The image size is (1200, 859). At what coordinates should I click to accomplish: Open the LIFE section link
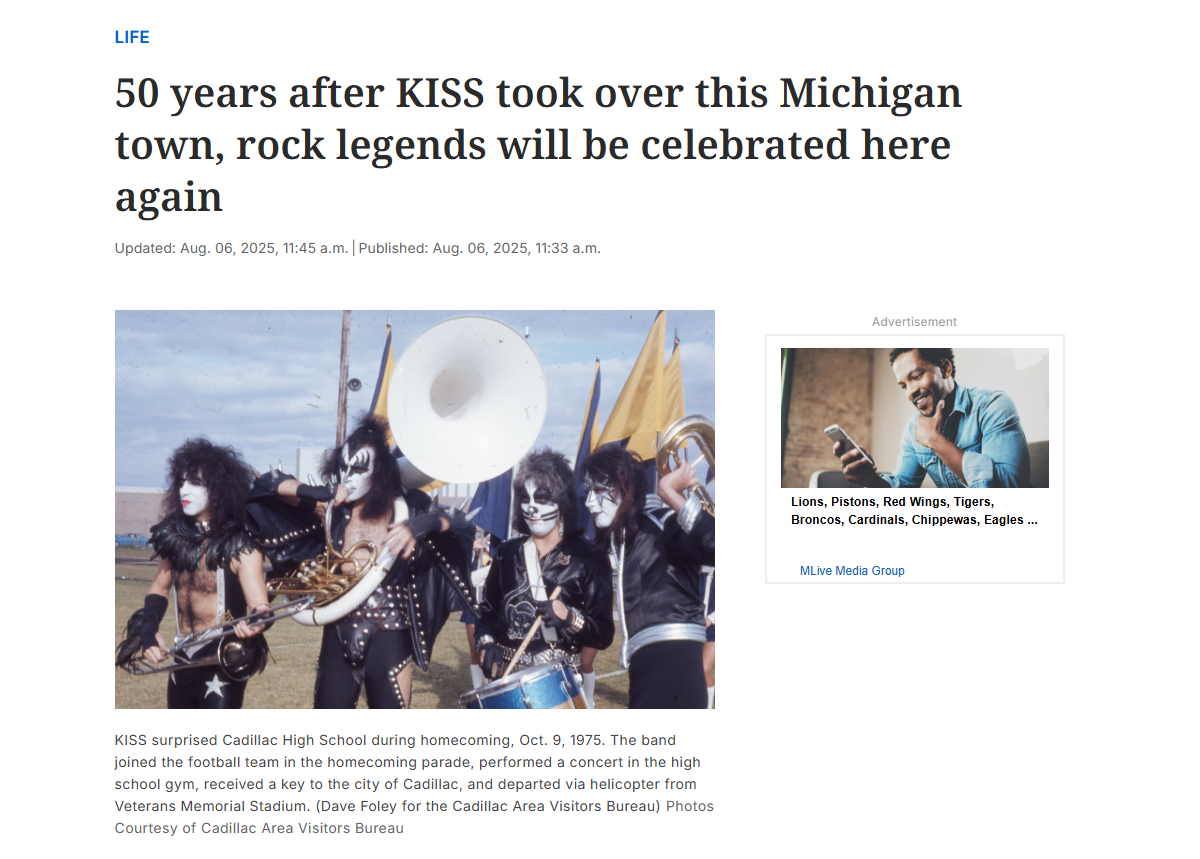pos(132,37)
